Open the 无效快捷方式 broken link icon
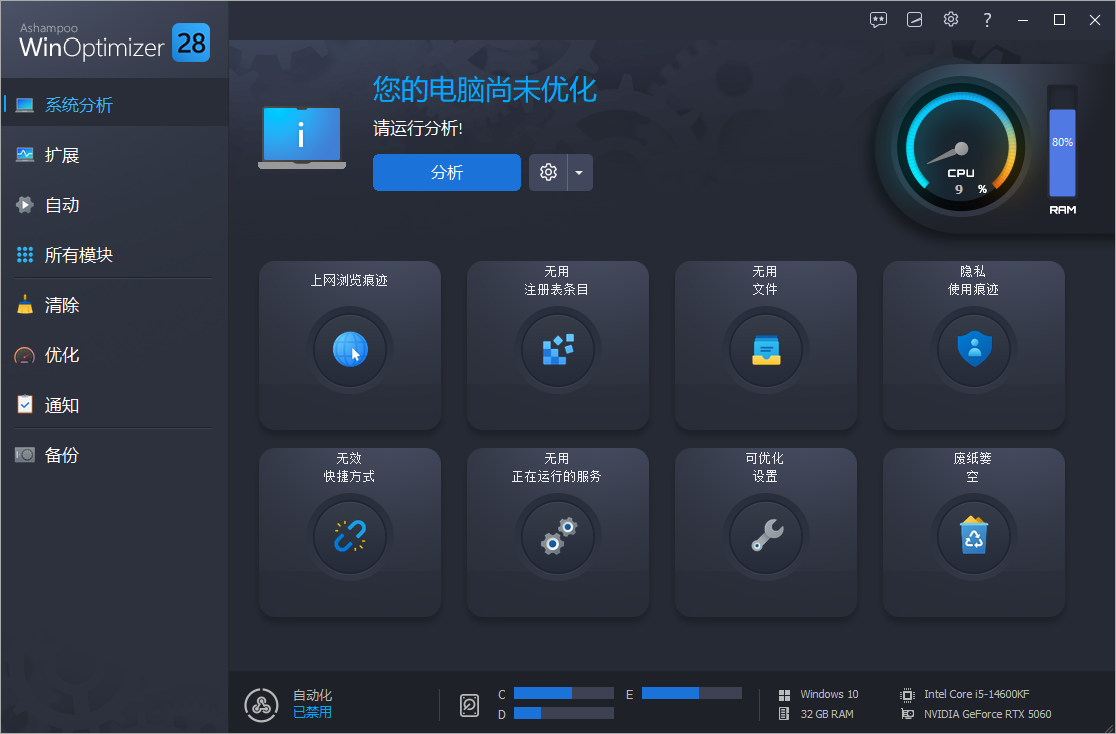1116x734 pixels. click(x=349, y=536)
